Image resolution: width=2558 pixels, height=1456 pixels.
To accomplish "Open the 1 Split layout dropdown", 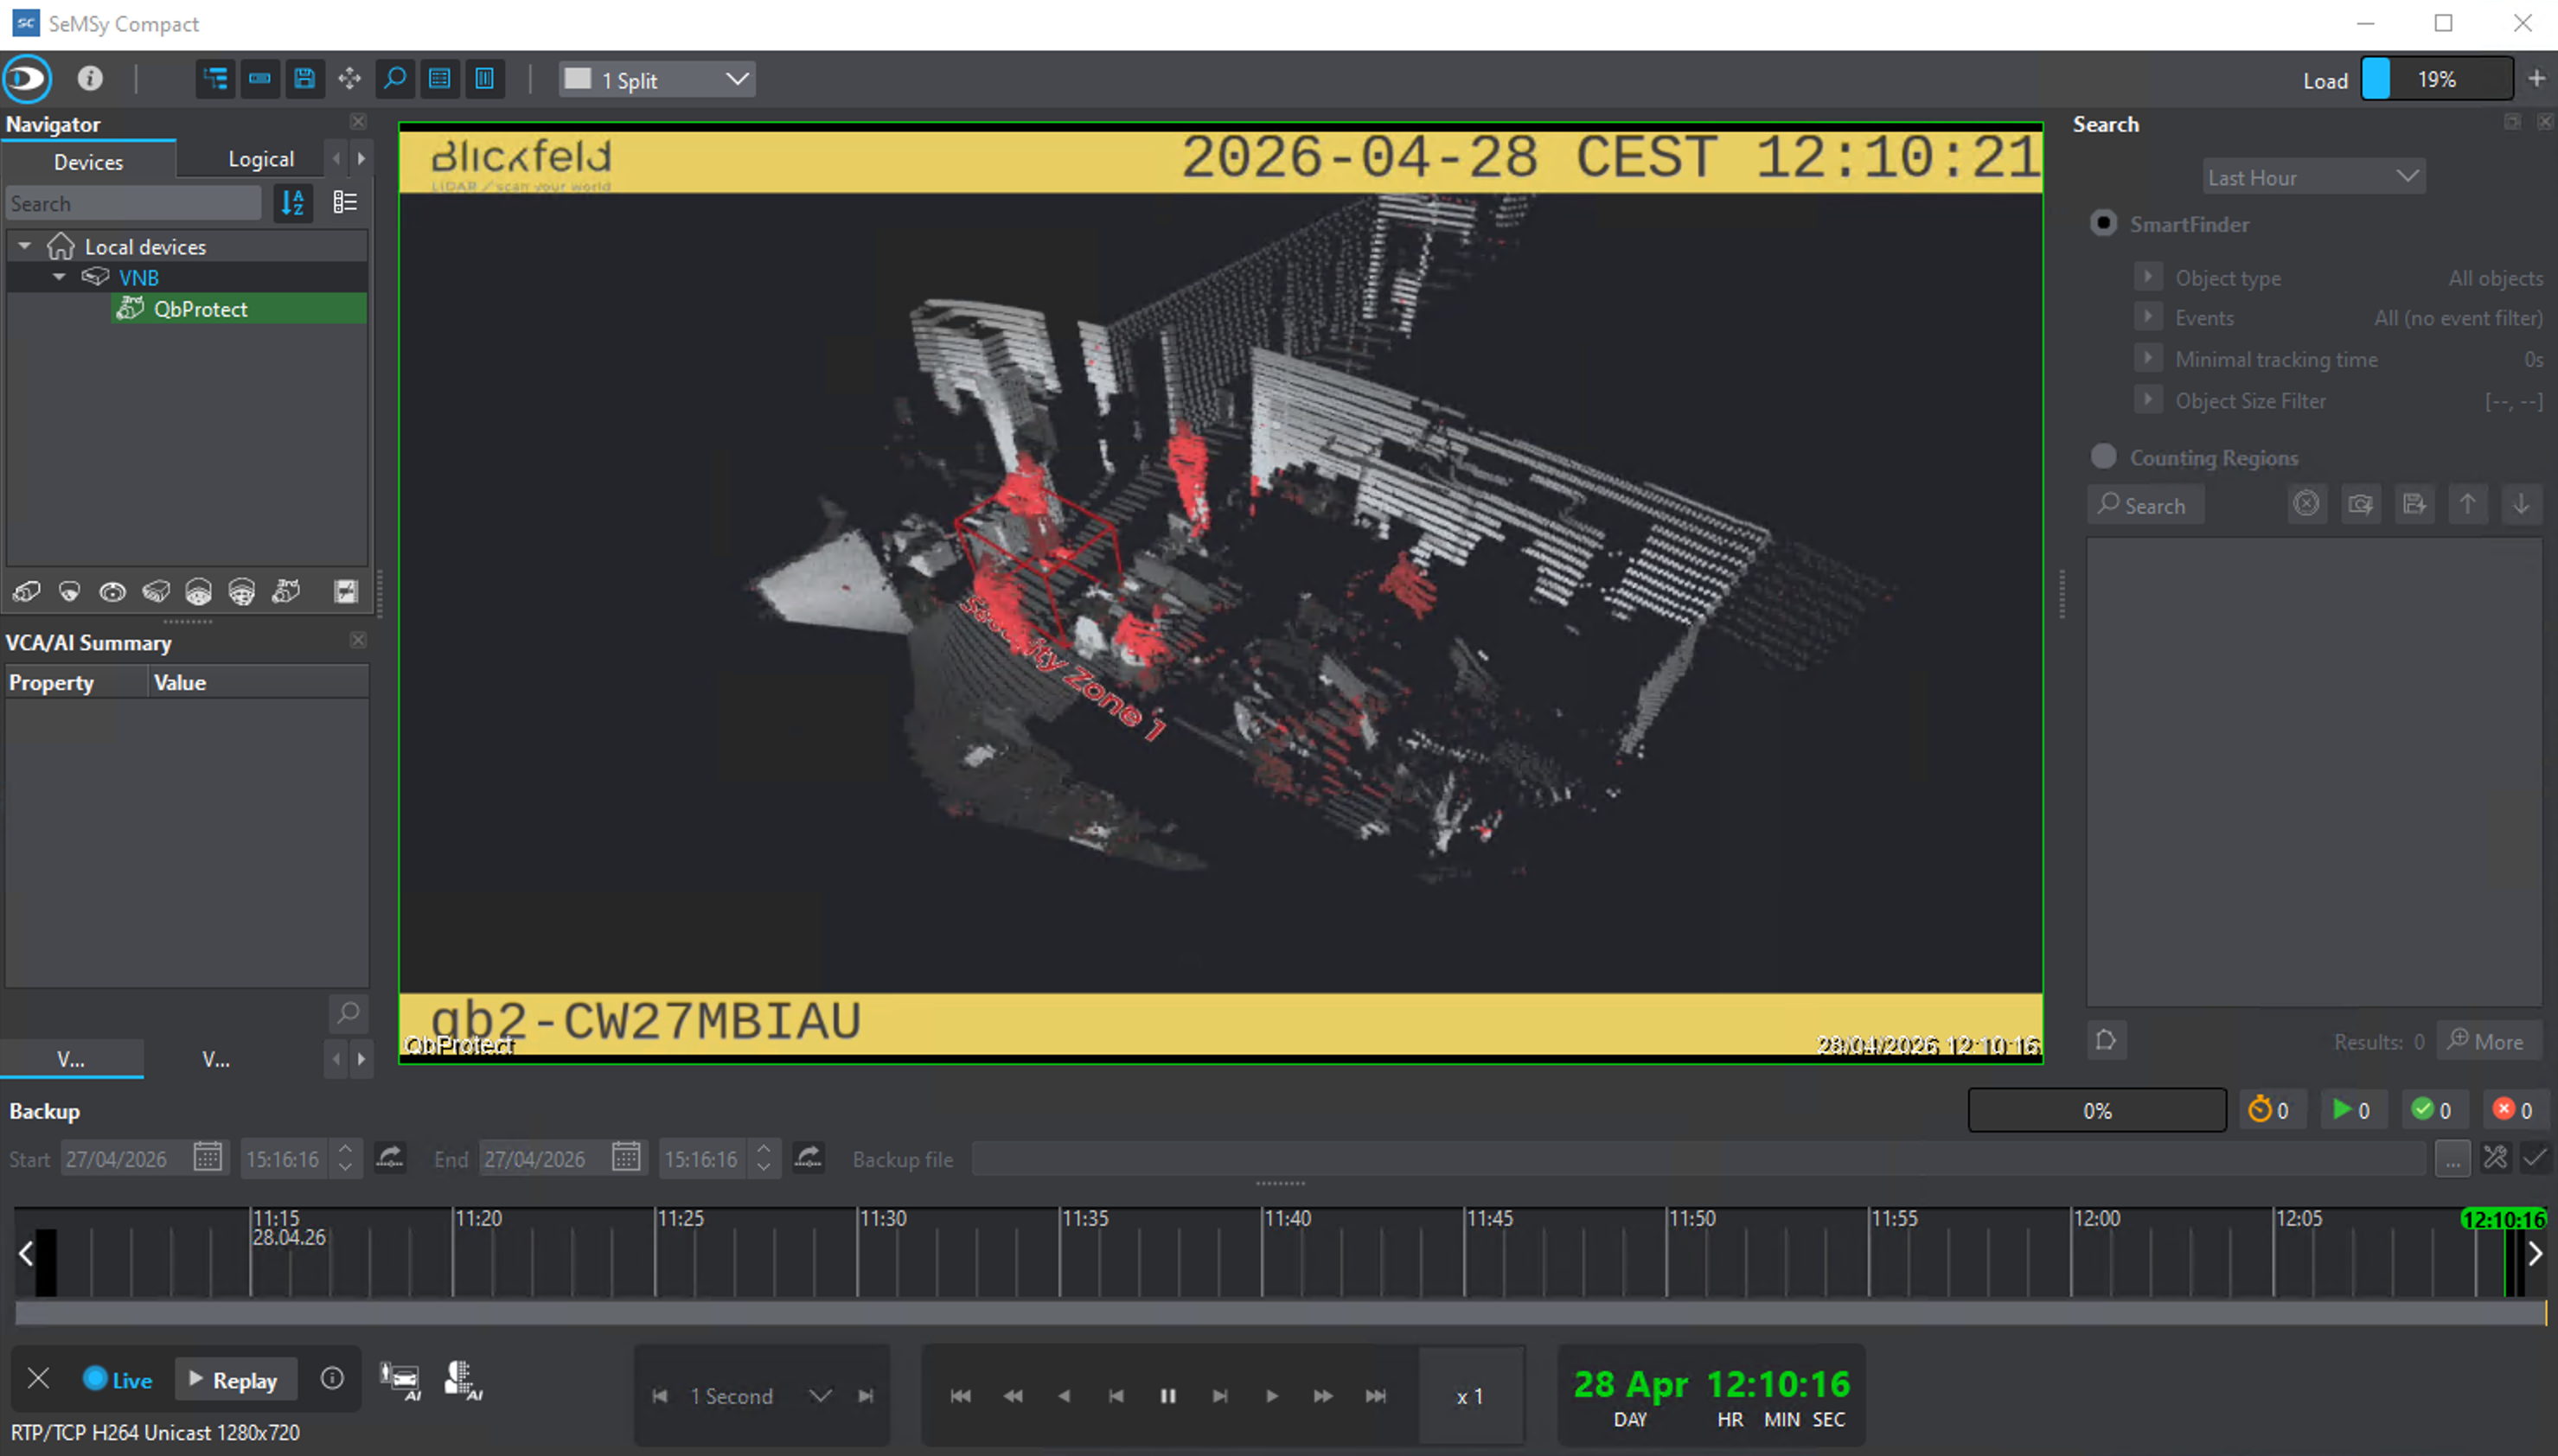I will 657,79.
